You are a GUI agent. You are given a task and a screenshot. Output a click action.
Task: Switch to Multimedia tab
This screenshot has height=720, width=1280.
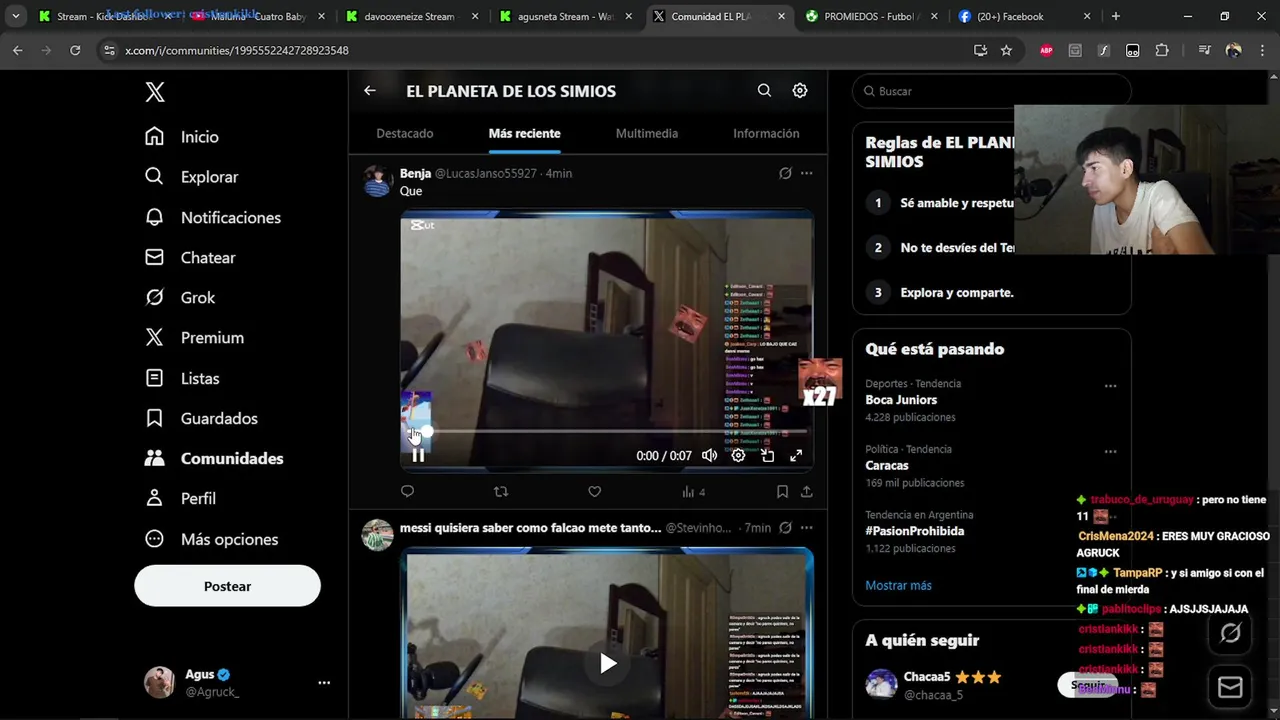(x=647, y=133)
